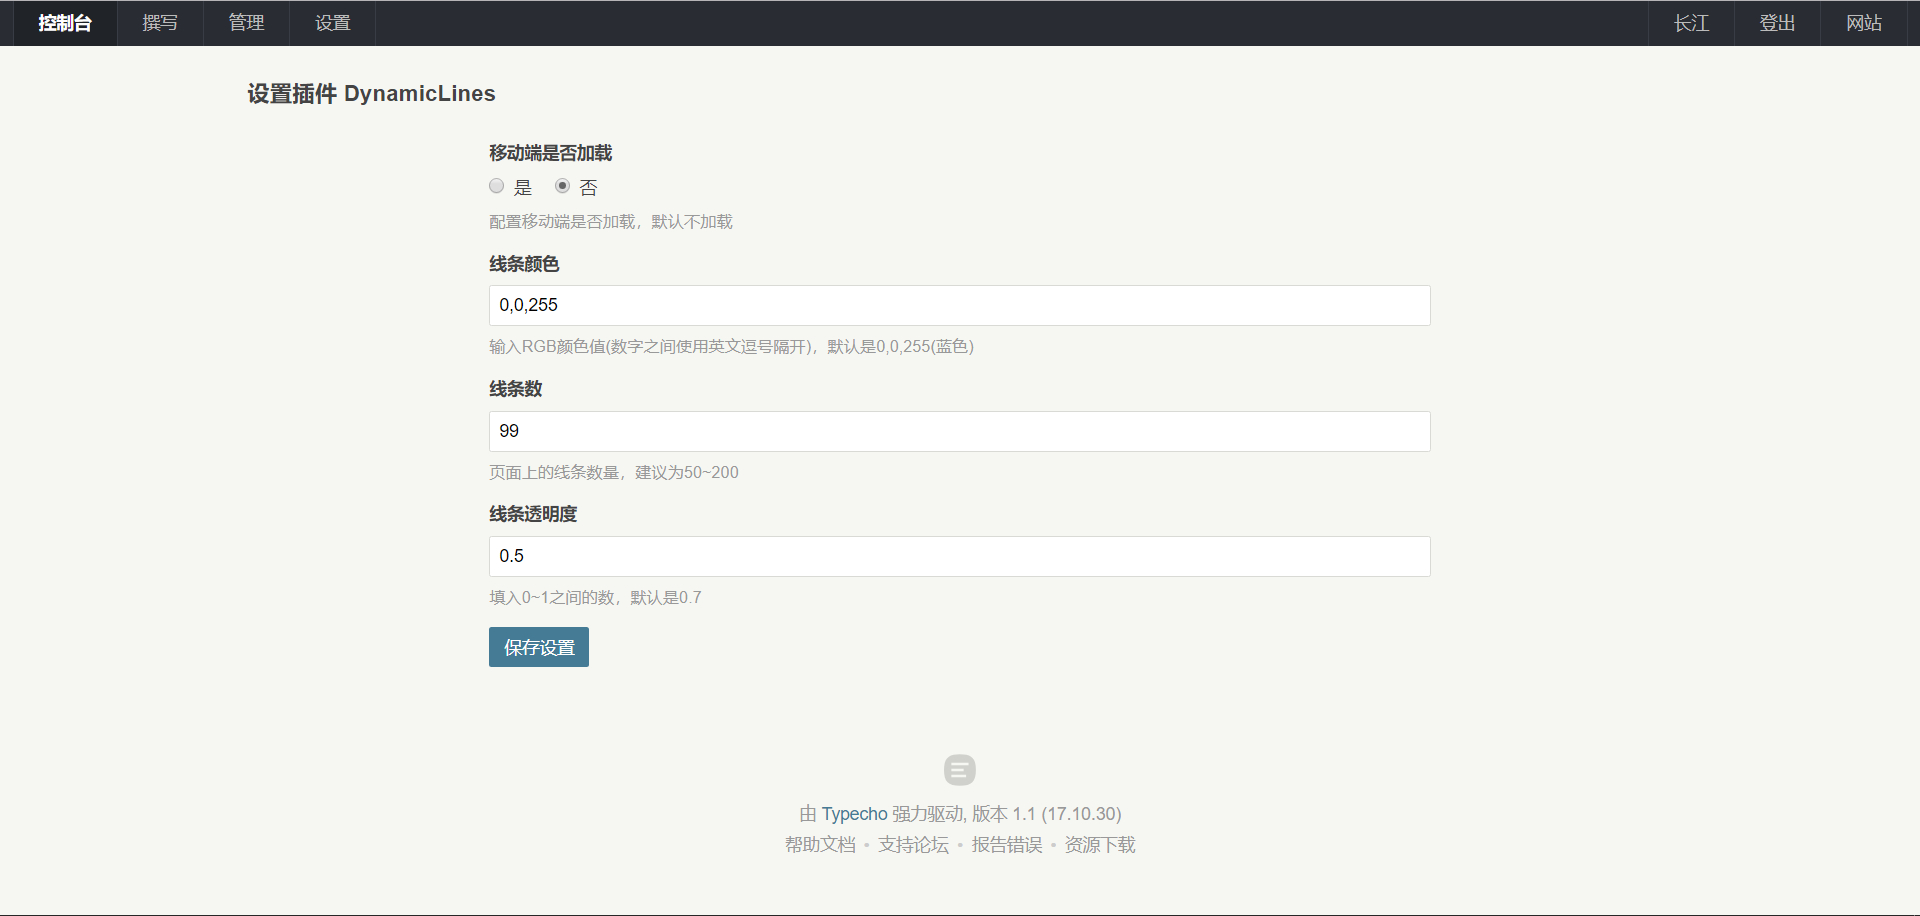Click hint text 填入0~1之间的数，默认是0.7
Image resolution: width=1920 pixels, height=916 pixels.
[x=595, y=597]
